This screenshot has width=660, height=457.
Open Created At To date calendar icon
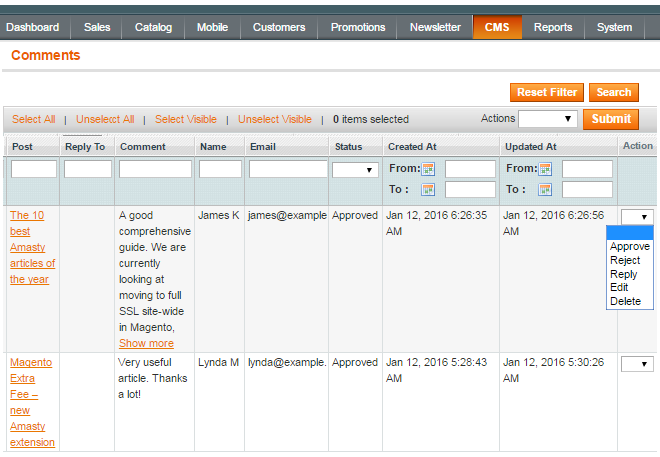point(428,189)
